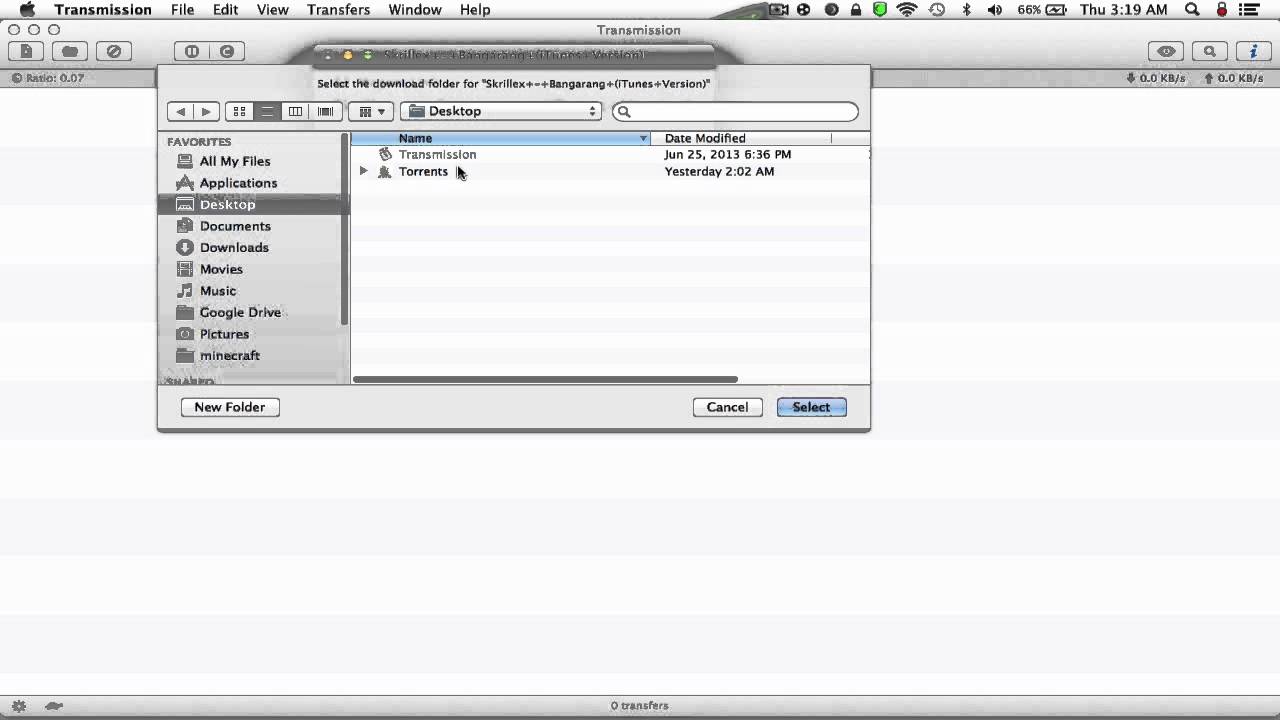Click the New Folder button
Screen dimensions: 1280x720
pyautogui.click(x=230, y=407)
